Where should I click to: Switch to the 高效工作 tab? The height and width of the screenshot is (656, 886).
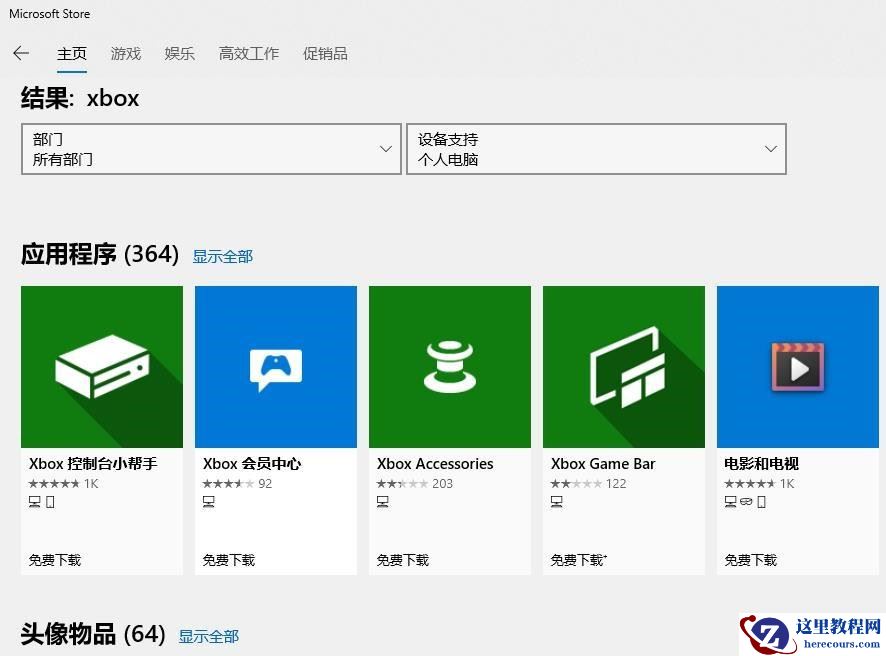coord(248,54)
